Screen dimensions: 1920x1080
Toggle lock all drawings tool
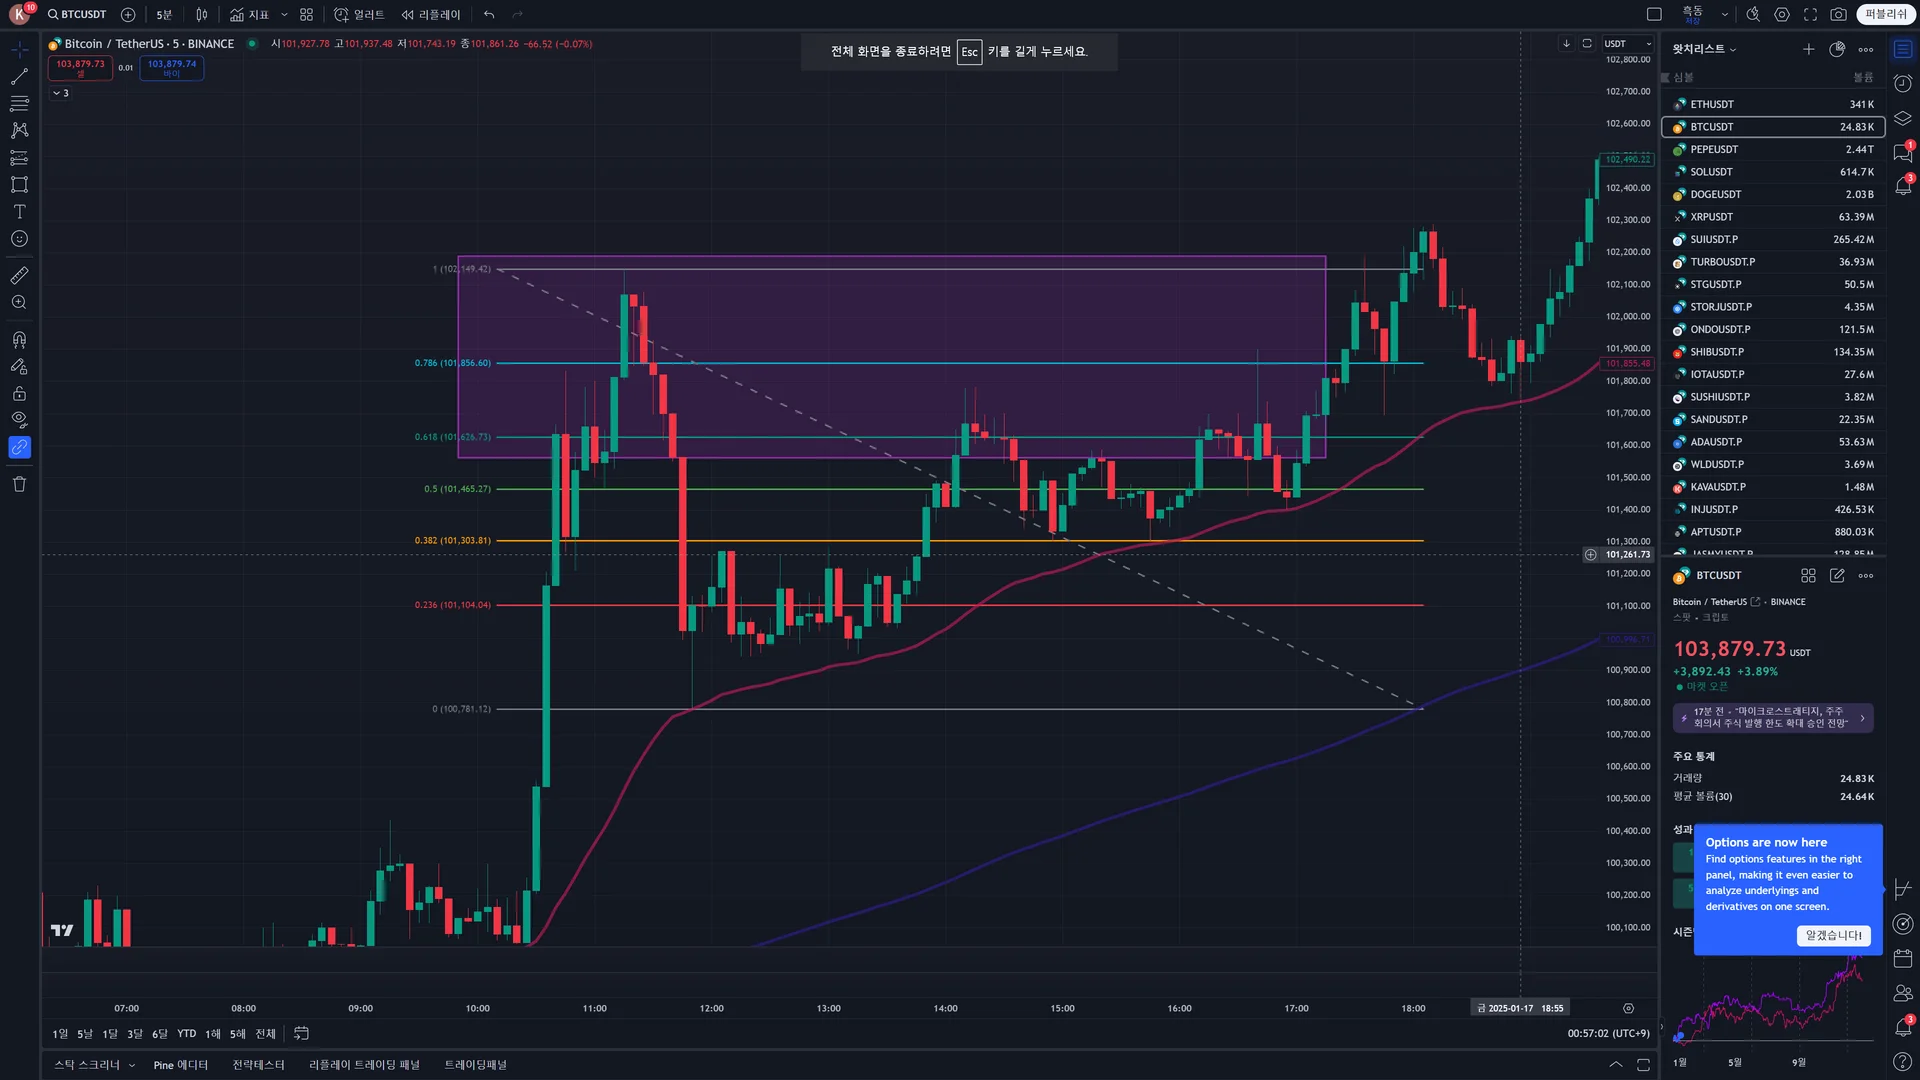point(19,393)
